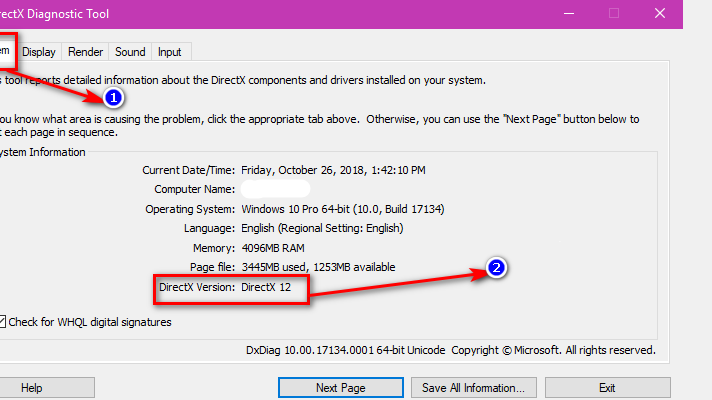The height and width of the screenshot is (400, 712).
Task: Click the disabled maximize icon in title bar
Action: tap(614, 14)
